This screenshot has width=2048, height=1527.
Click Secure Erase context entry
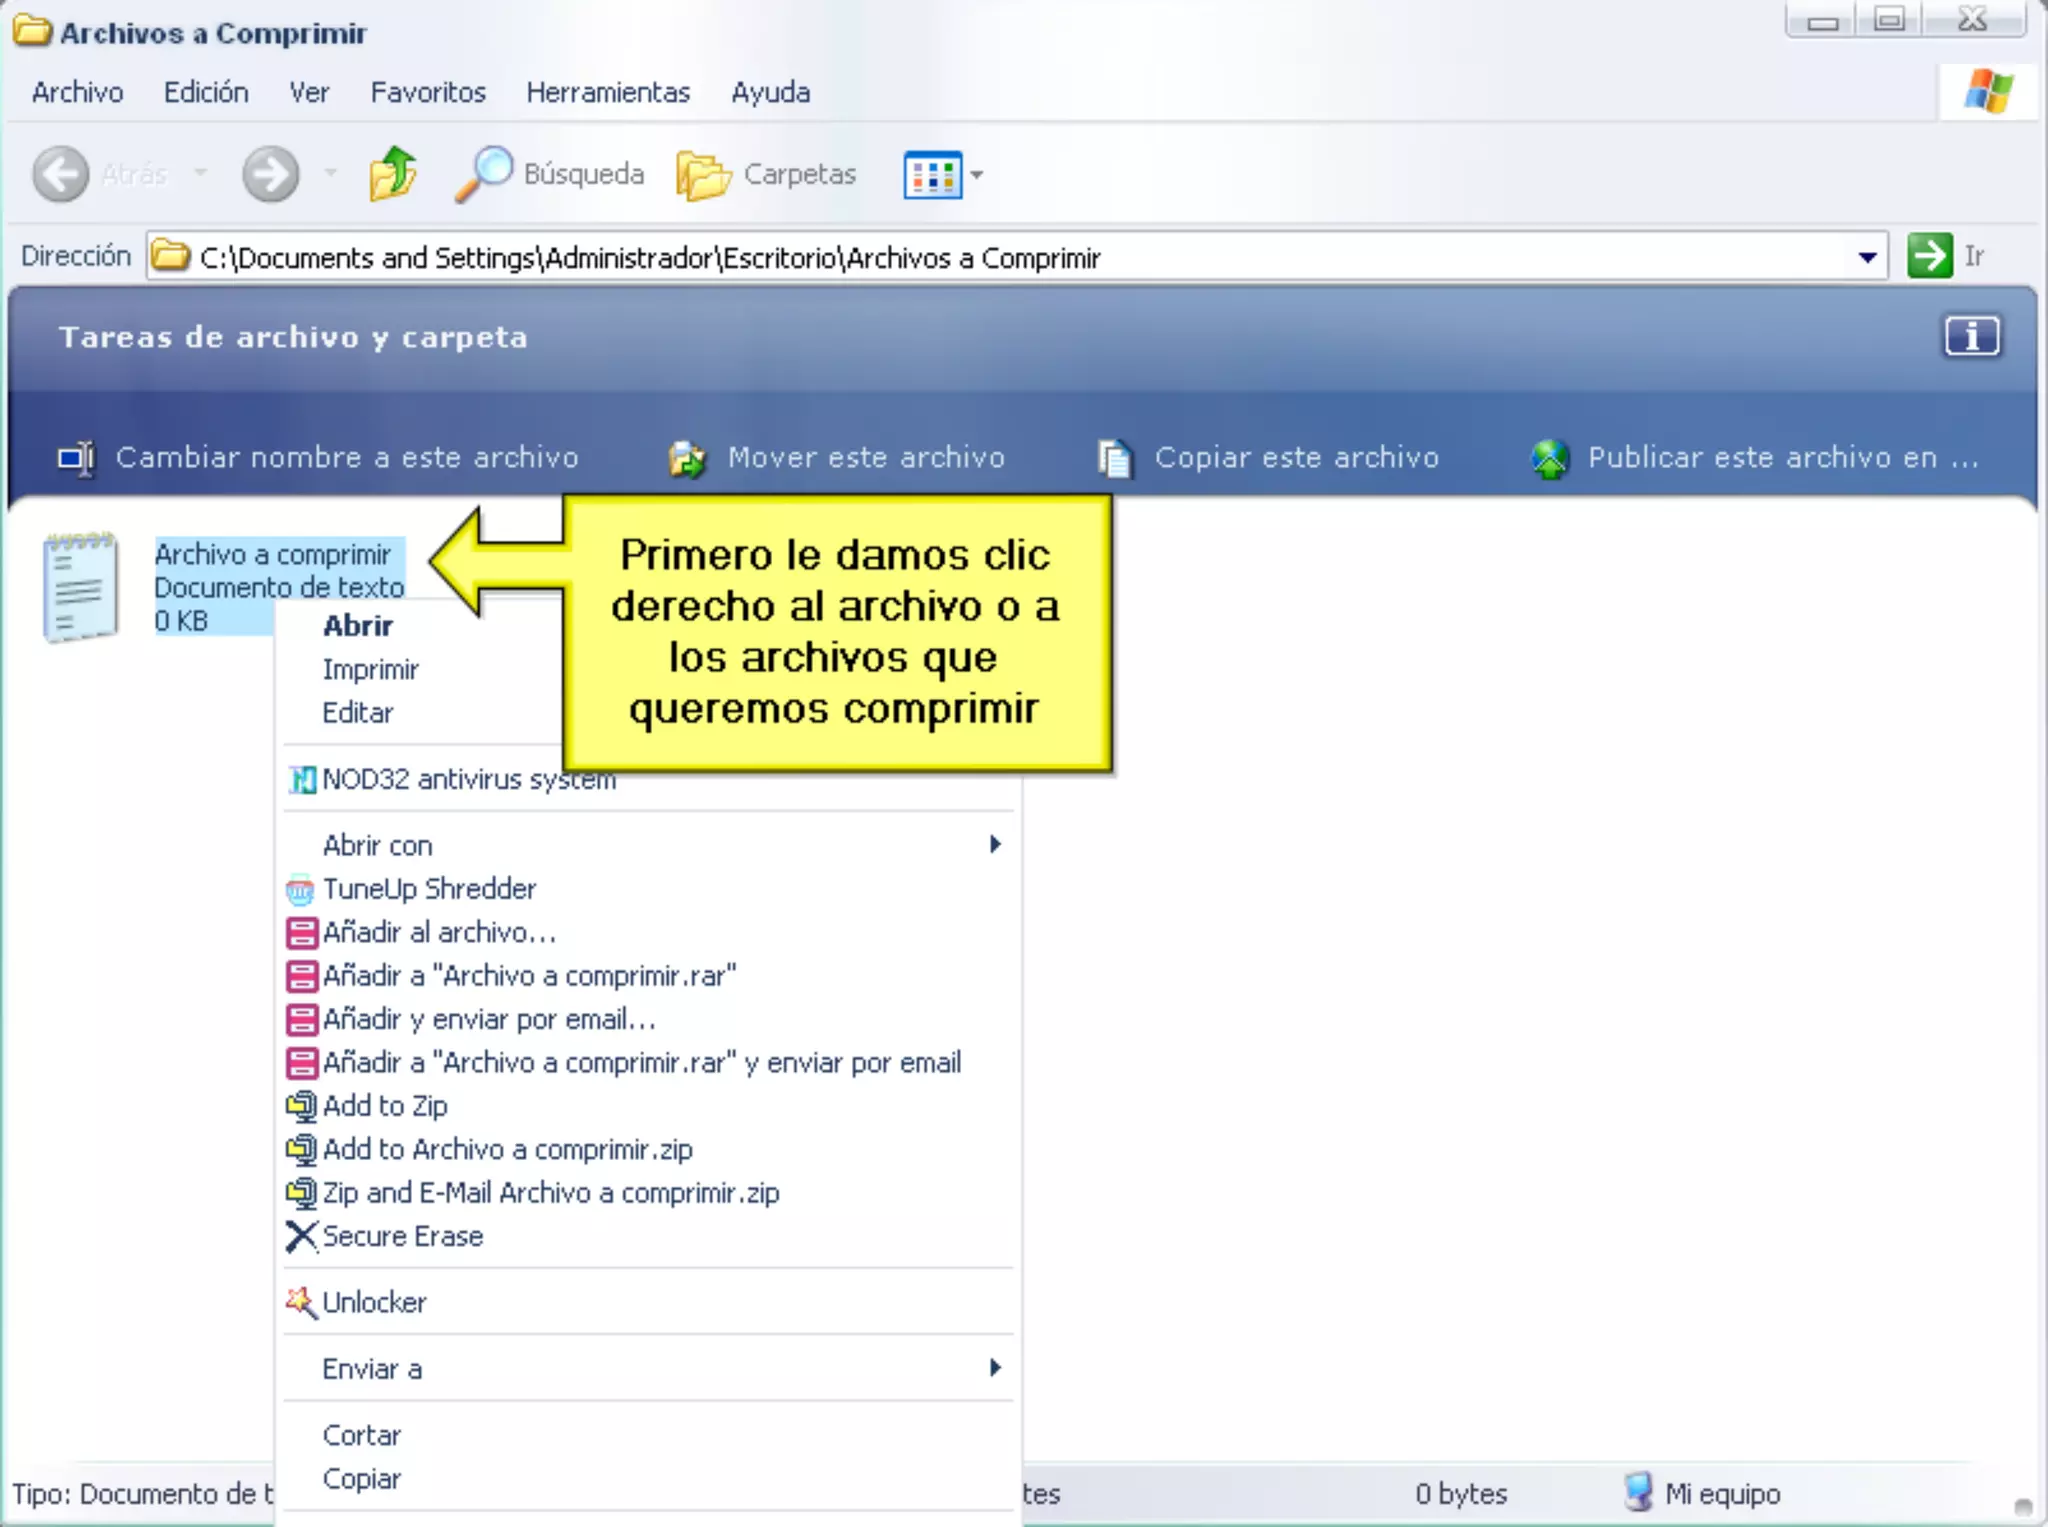pyautogui.click(x=402, y=1236)
